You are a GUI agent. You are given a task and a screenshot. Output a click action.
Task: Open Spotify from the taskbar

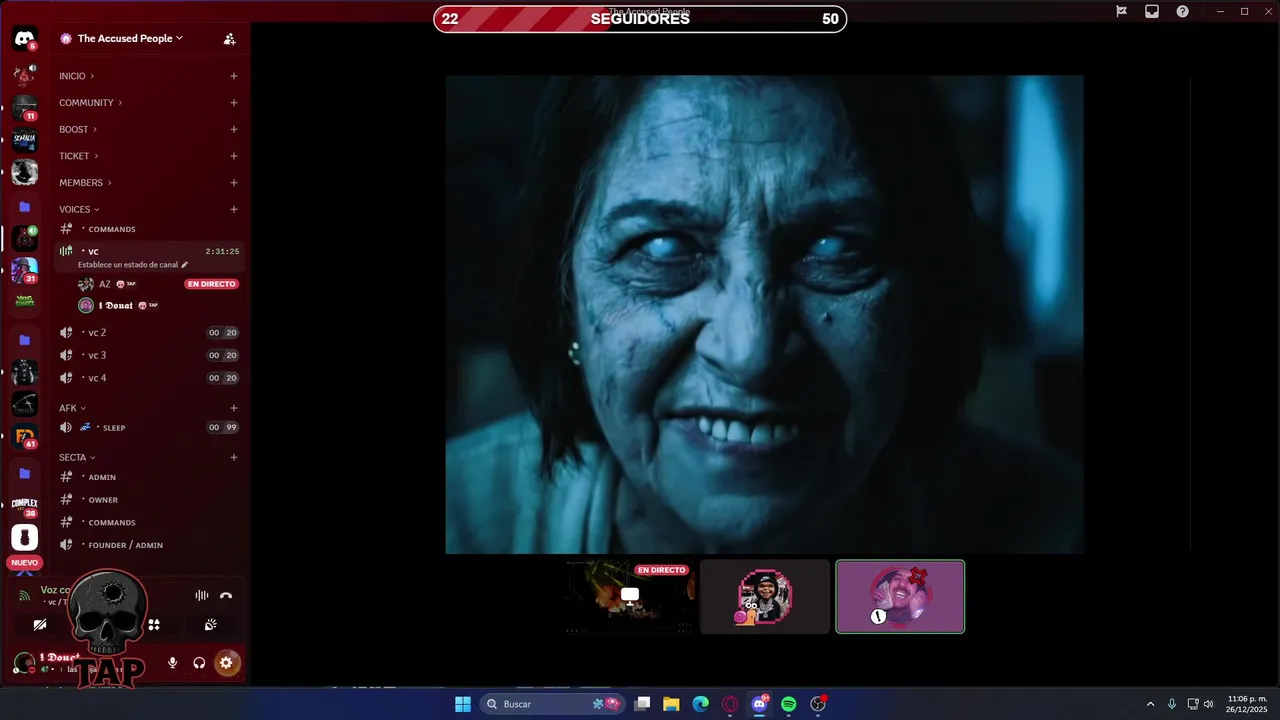tap(788, 704)
